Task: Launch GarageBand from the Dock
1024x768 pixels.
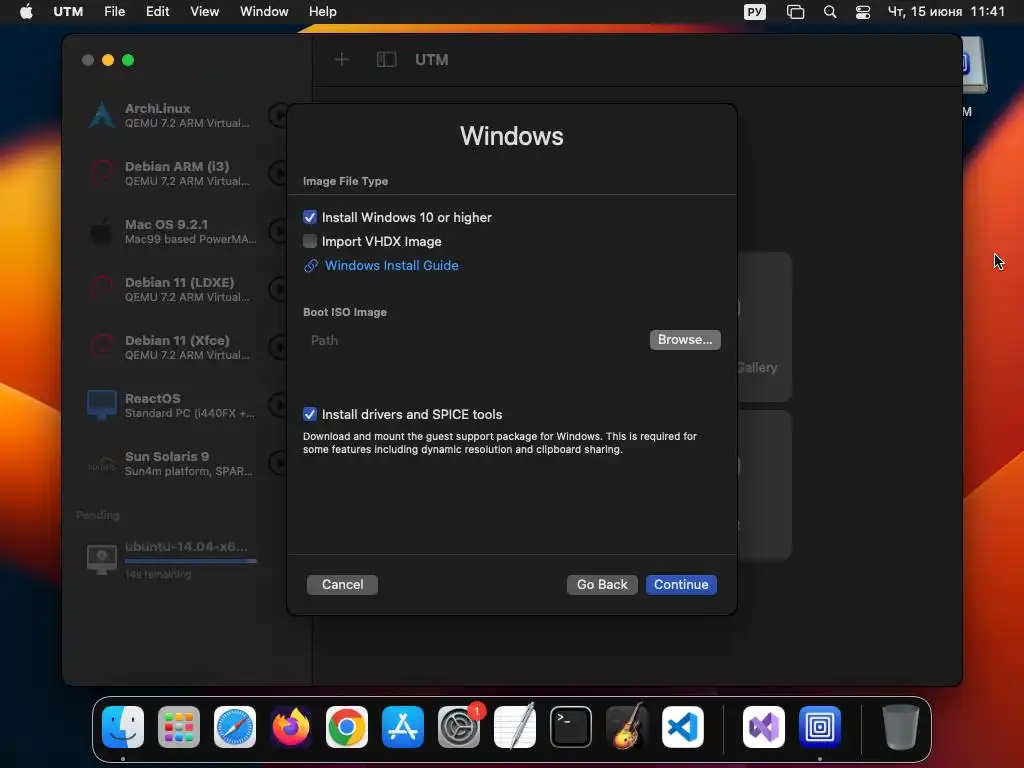Action: tap(627, 727)
